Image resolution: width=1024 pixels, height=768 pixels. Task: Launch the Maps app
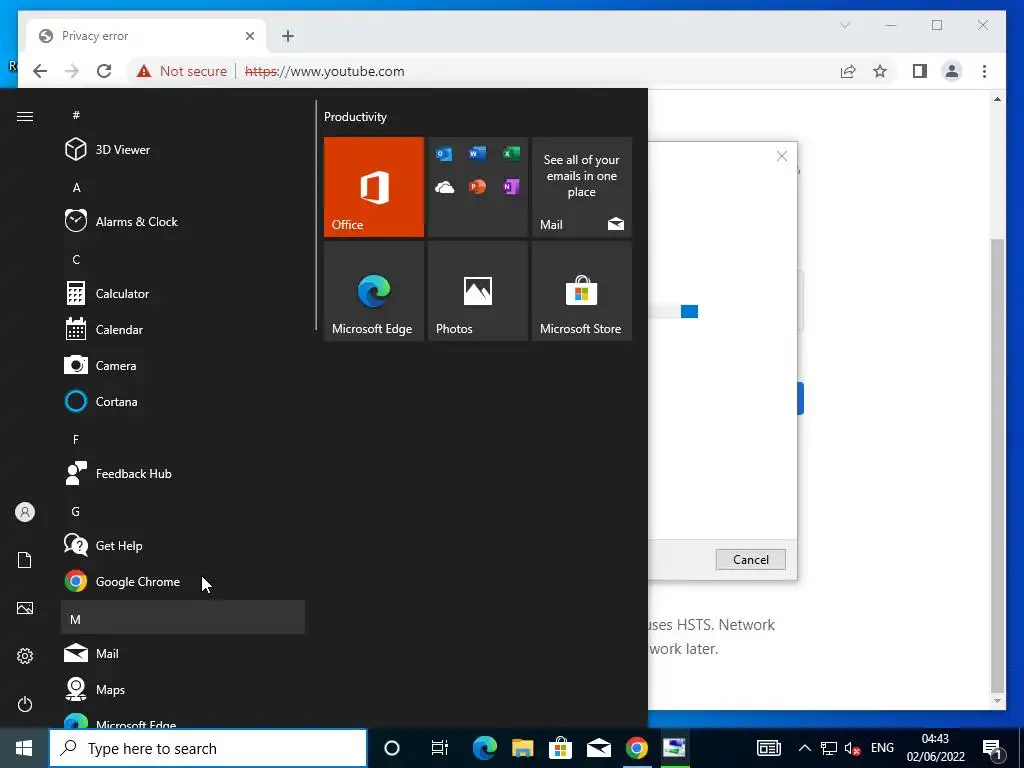click(183, 689)
